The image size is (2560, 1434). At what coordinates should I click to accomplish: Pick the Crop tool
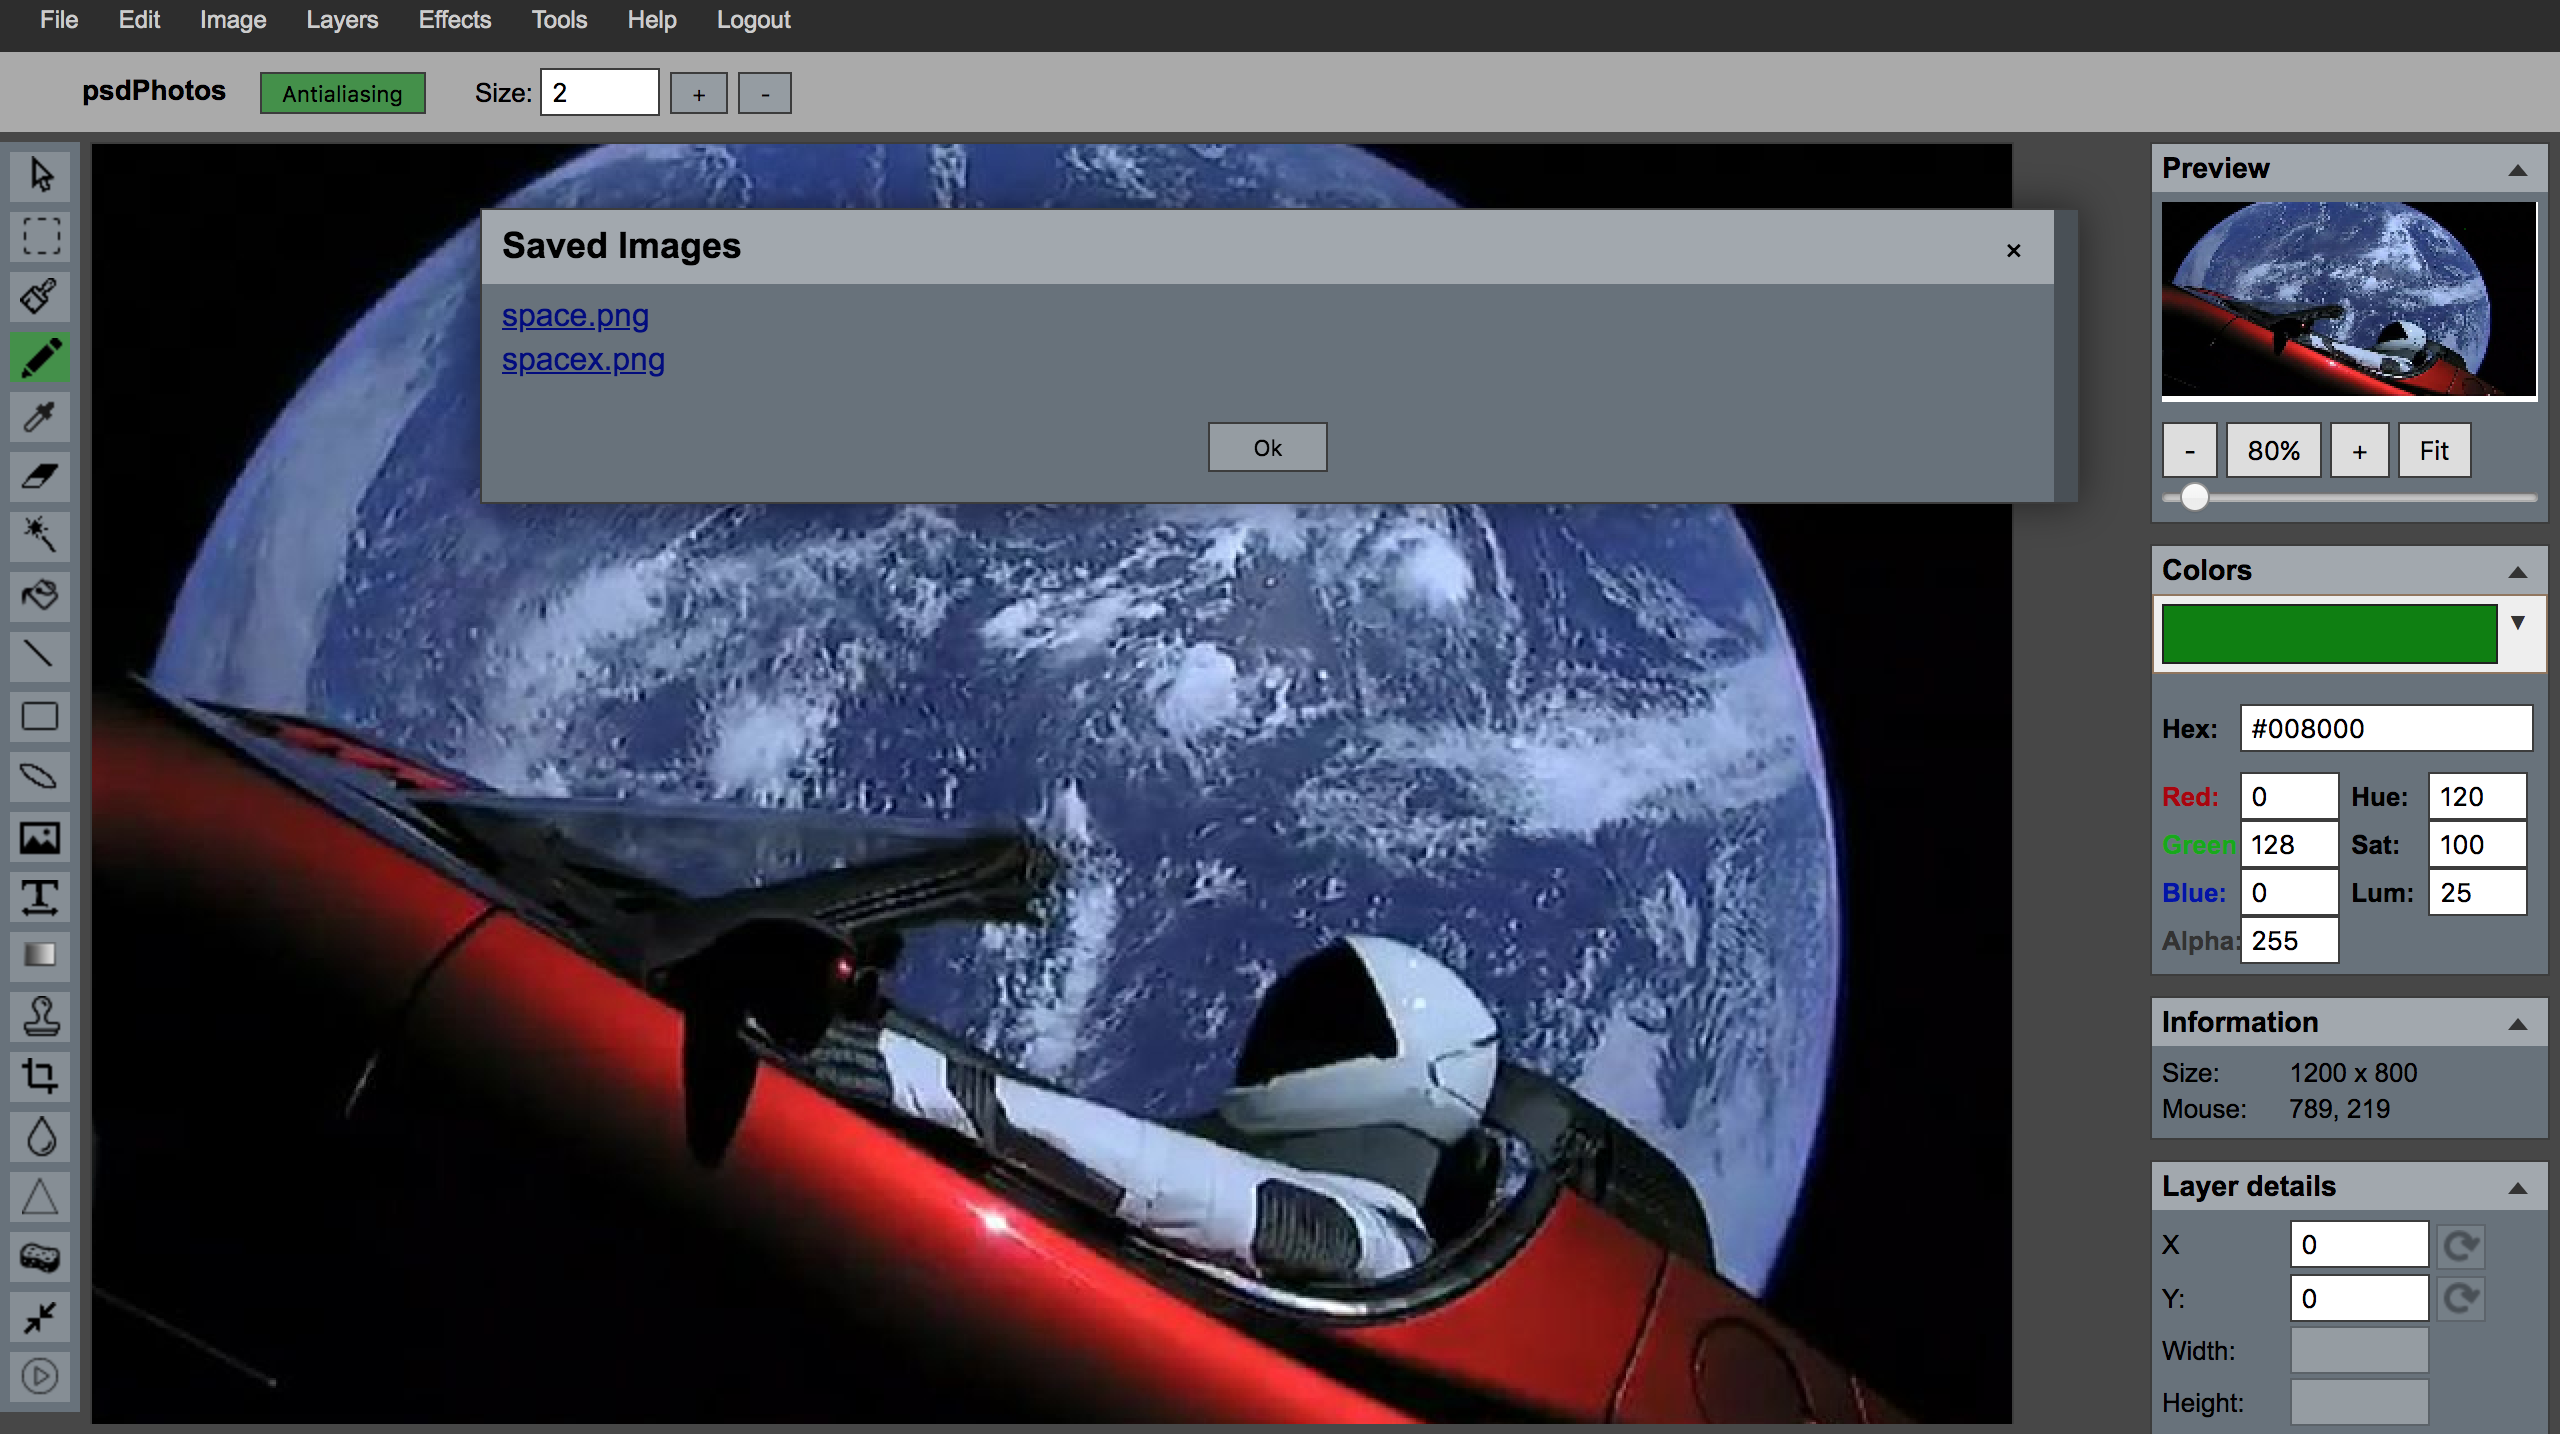(x=40, y=1076)
